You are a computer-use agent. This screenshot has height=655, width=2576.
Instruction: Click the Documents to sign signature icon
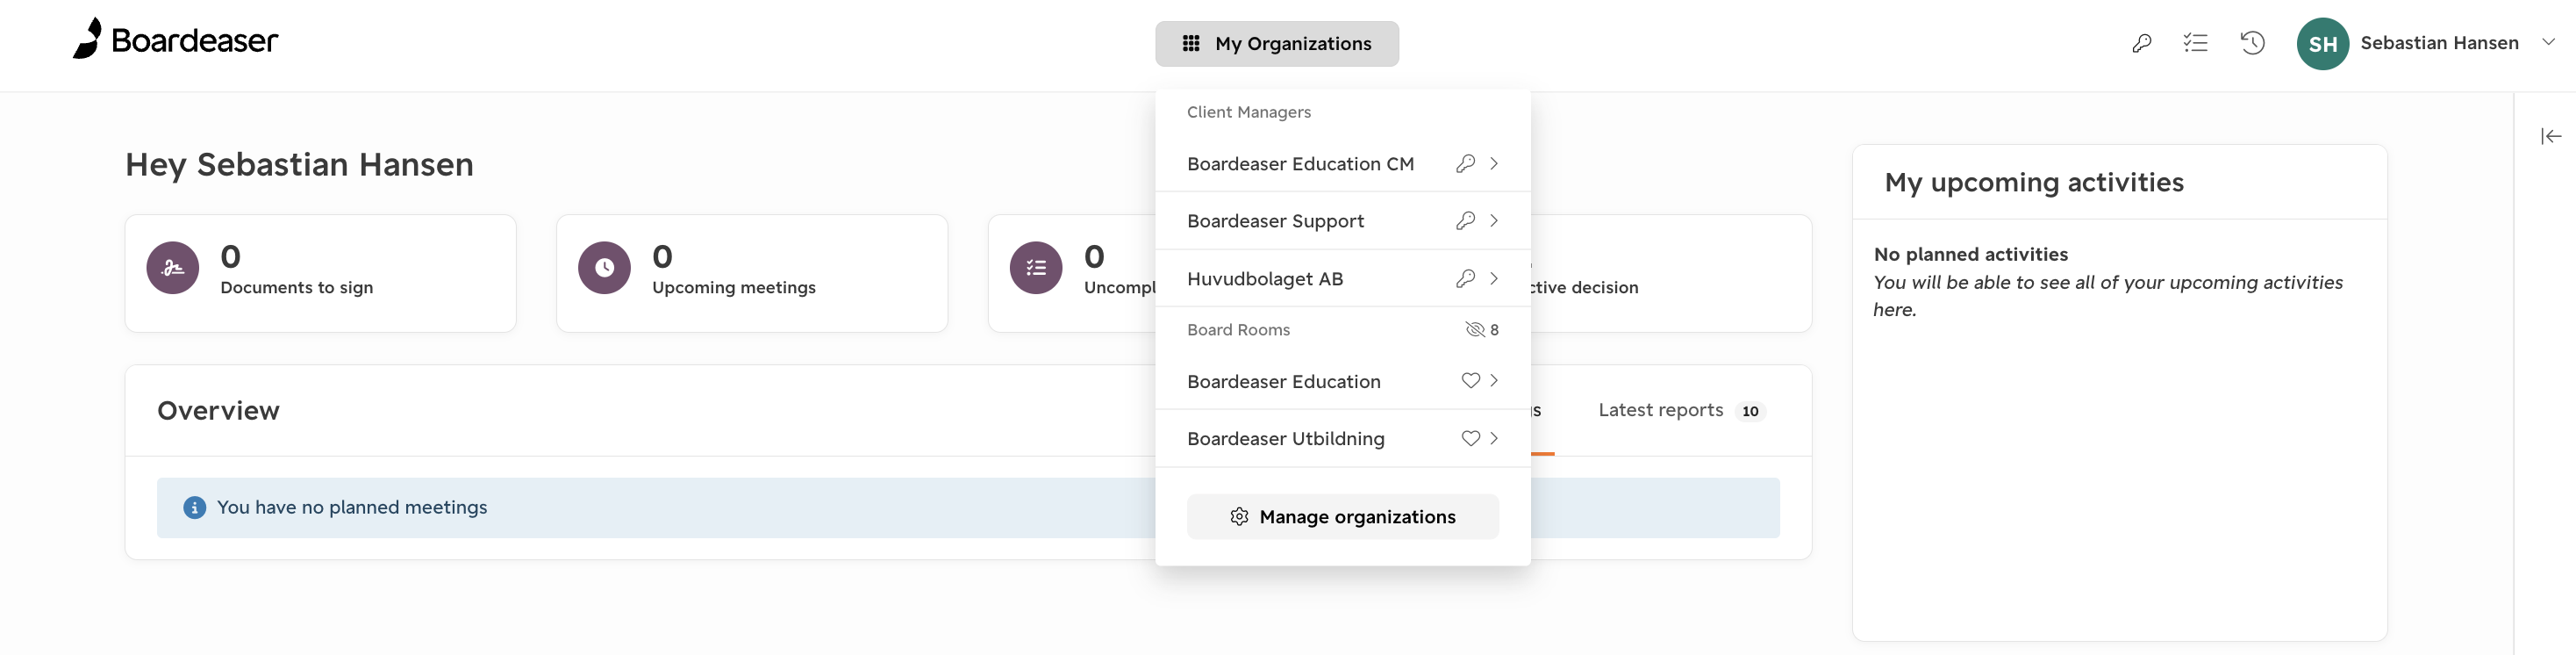click(x=173, y=268)
